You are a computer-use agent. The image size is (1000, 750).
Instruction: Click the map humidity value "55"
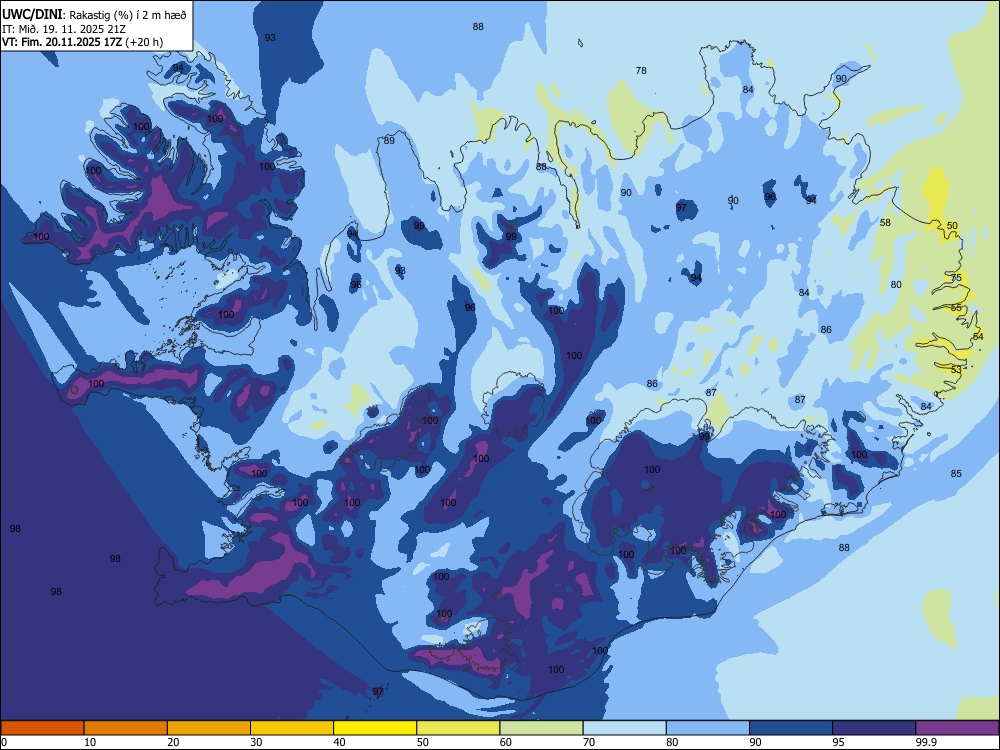pyautogui.click(x=956, y=307)
